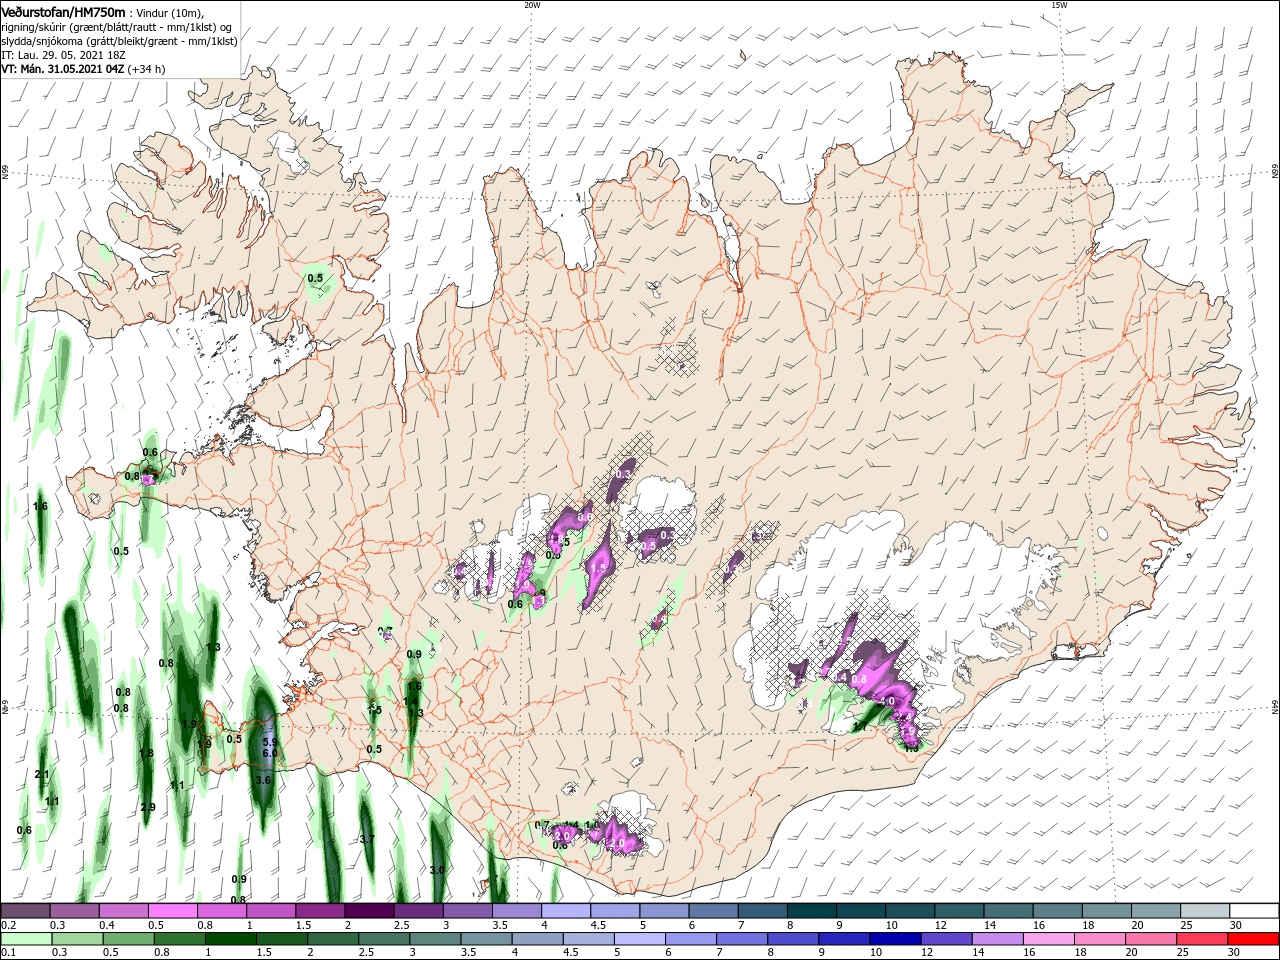Select the 'IT: Lau. 29. 05. 2021 18Z' line
Viewport: 1280px width, 960px height.
(64, 55)
